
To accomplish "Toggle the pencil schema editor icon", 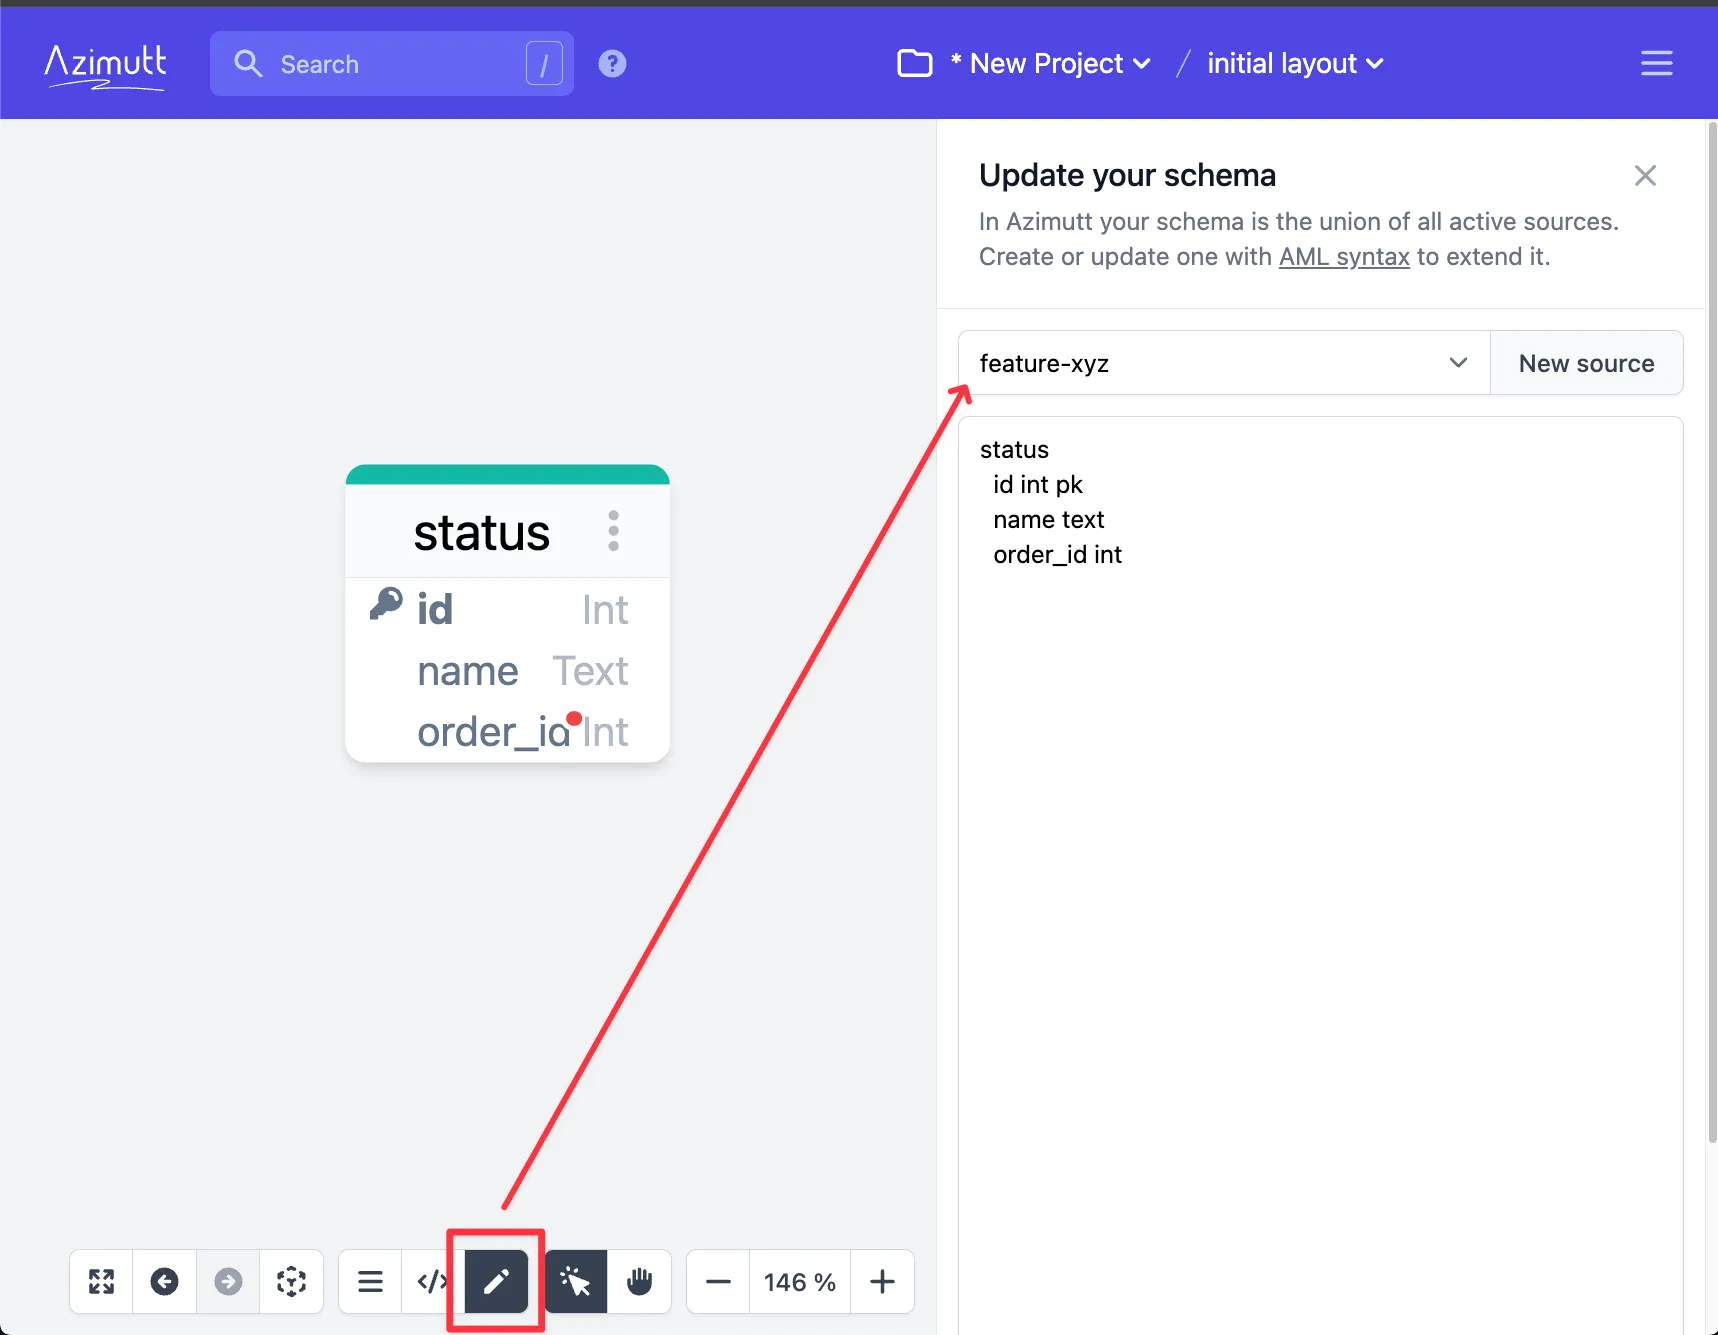I will point(496,1281).
